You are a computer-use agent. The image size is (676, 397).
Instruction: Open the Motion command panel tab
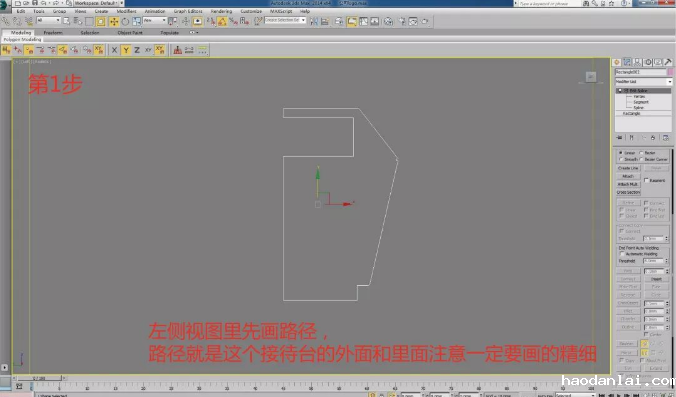[x=648, y=62]
